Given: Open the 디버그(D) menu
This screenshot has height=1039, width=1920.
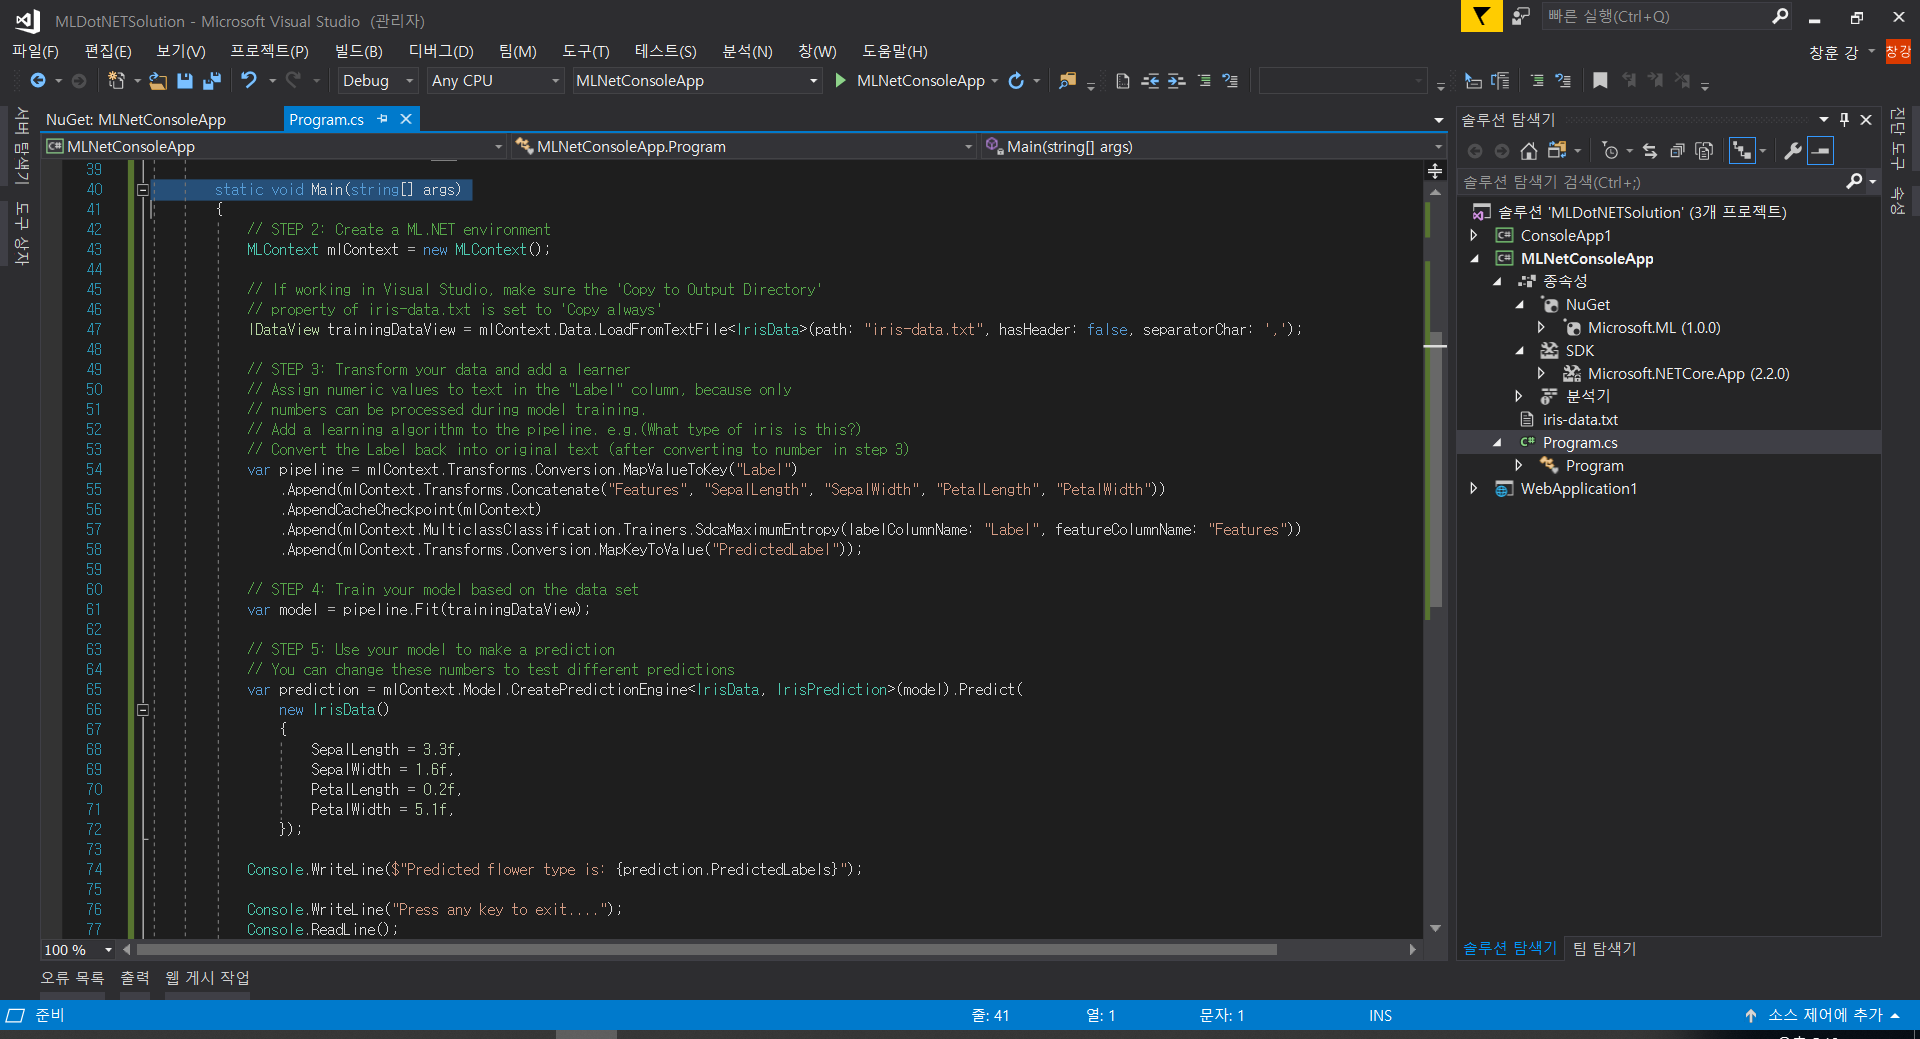Looking at the screenshot, I should pos(441,51).
